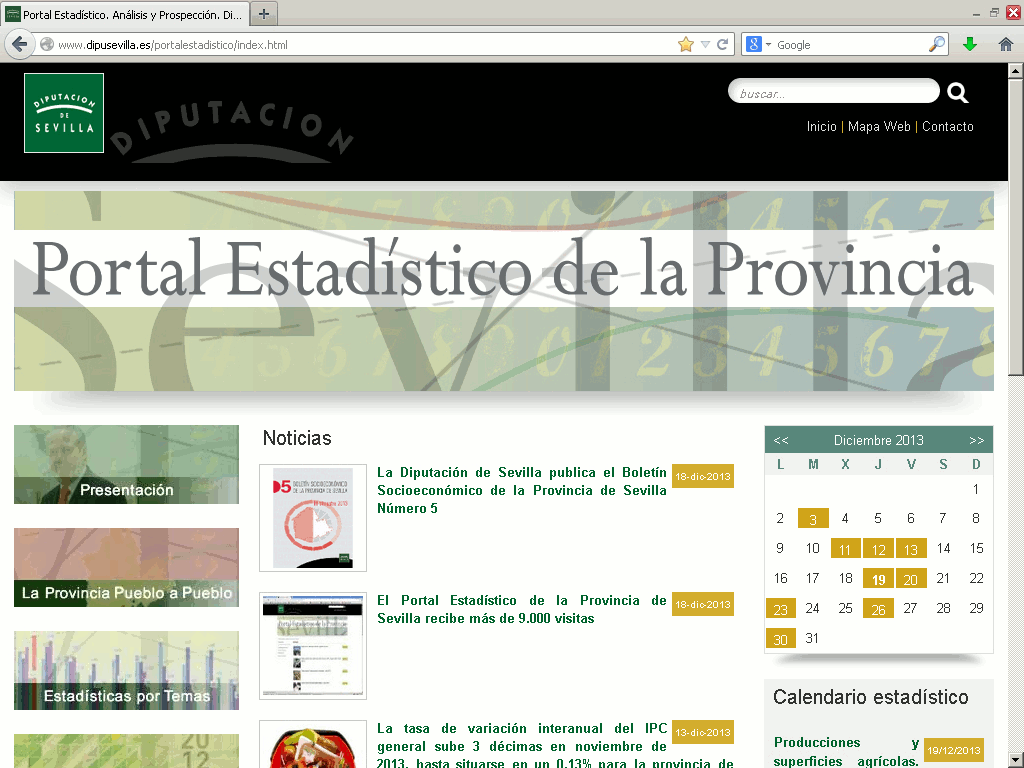1024x768 pixels.
Task: Open the downloads green arrow icon
Action: click(969, 44)
